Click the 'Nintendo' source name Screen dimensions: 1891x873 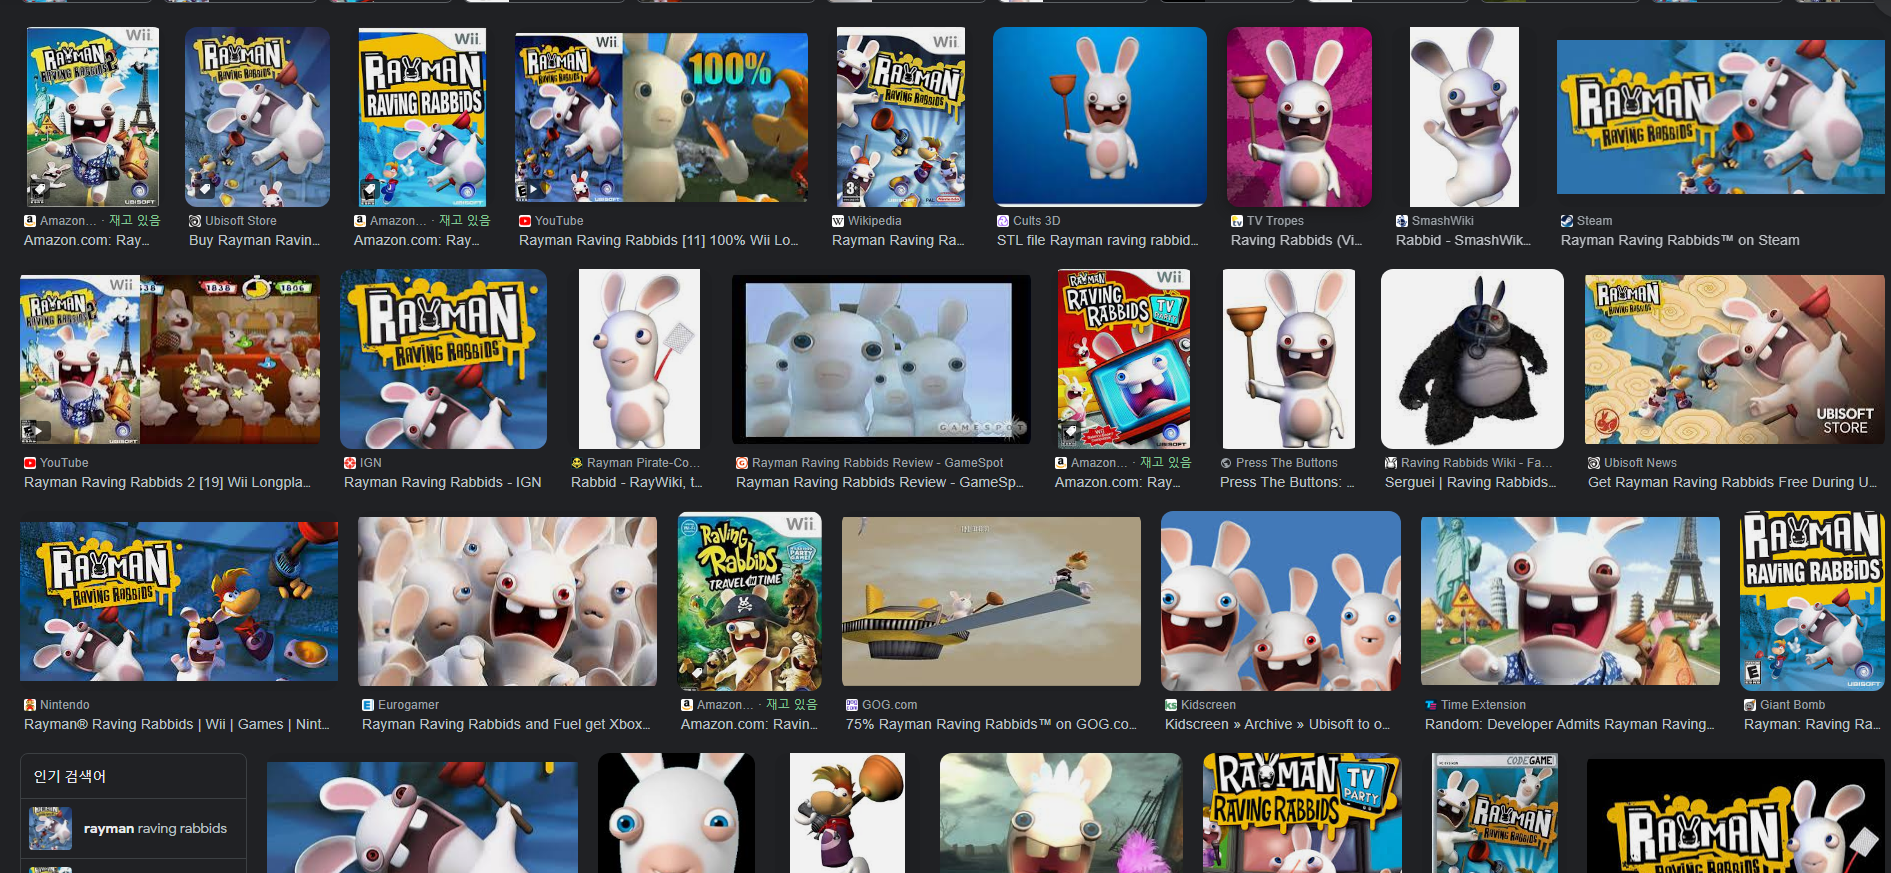[65, 705]
